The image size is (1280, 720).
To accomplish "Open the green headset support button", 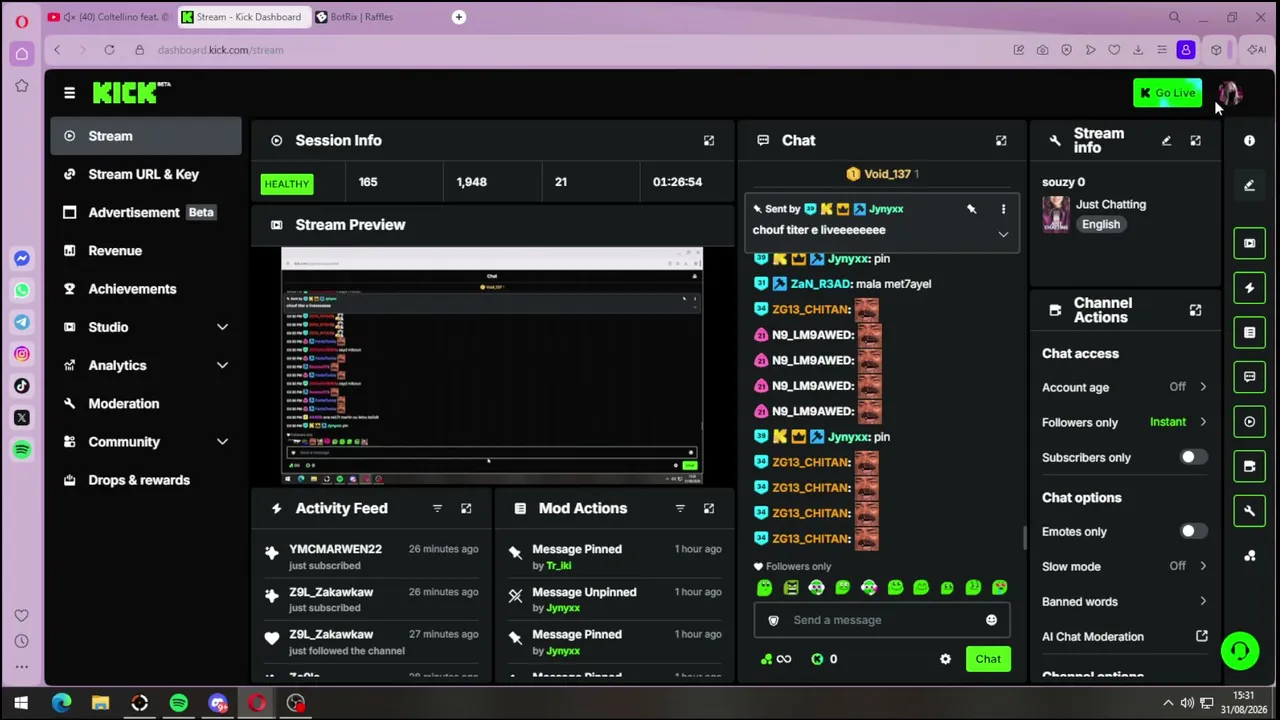I will 1240,651.
